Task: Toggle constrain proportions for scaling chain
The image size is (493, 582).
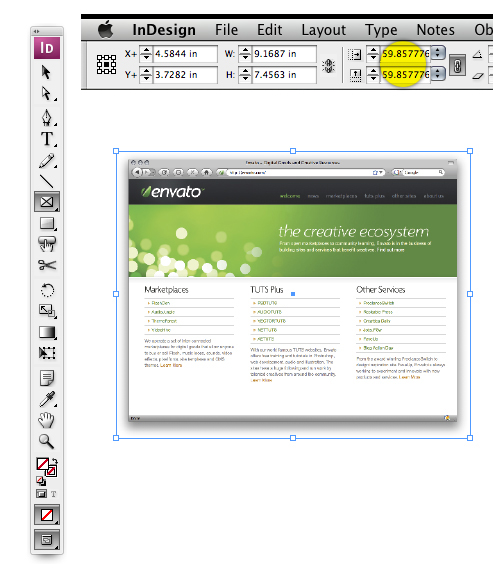Action: pyautogui.click(x=457, y=65)
